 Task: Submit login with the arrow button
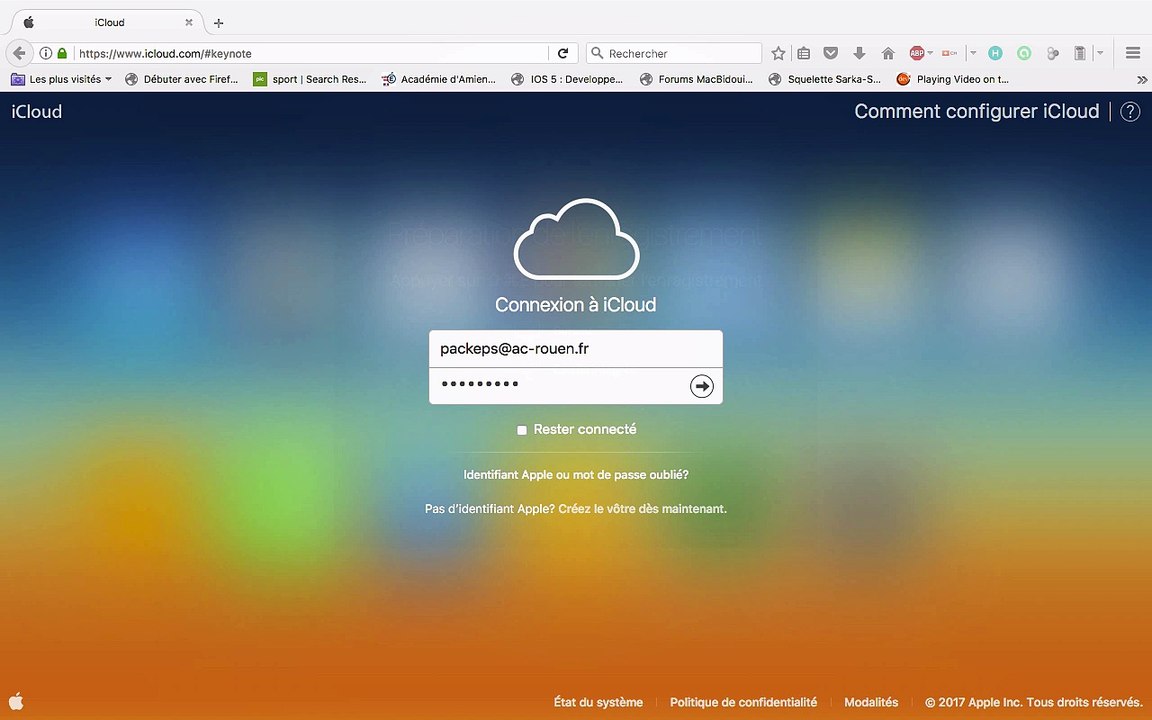point(702,386)
